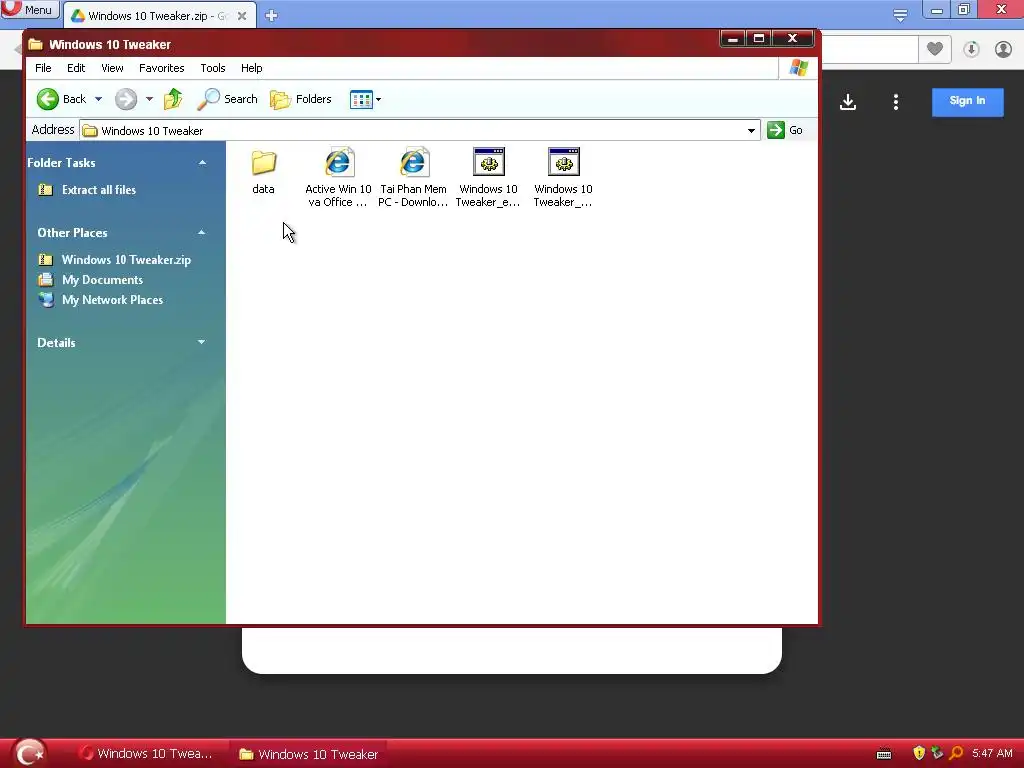Open the View menu

[x=112, y=68]
